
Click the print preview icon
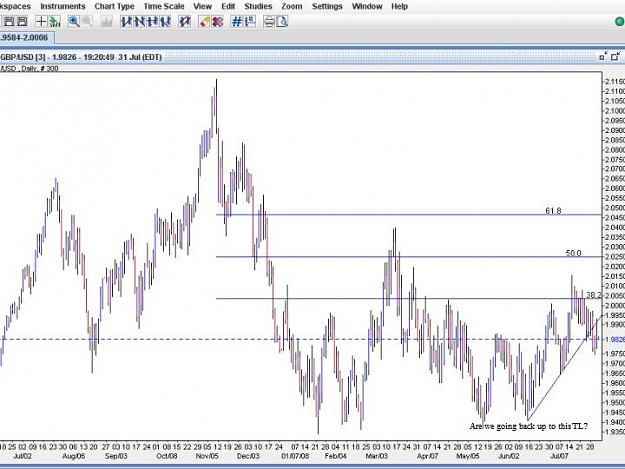282,22
